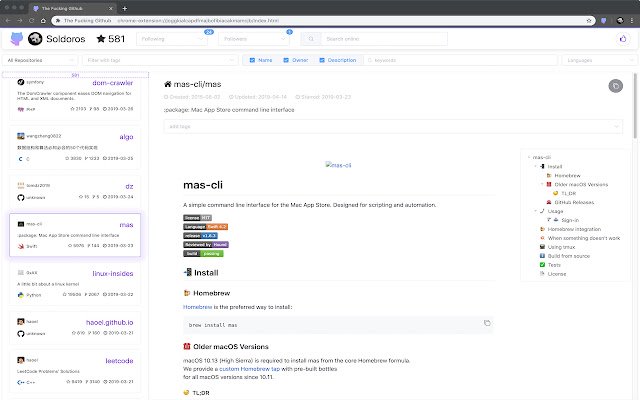The height and width of the screenshot is (400, 640).
Task: Click the purple GitHub cat logo in the header
Action: tap(17, 39)
